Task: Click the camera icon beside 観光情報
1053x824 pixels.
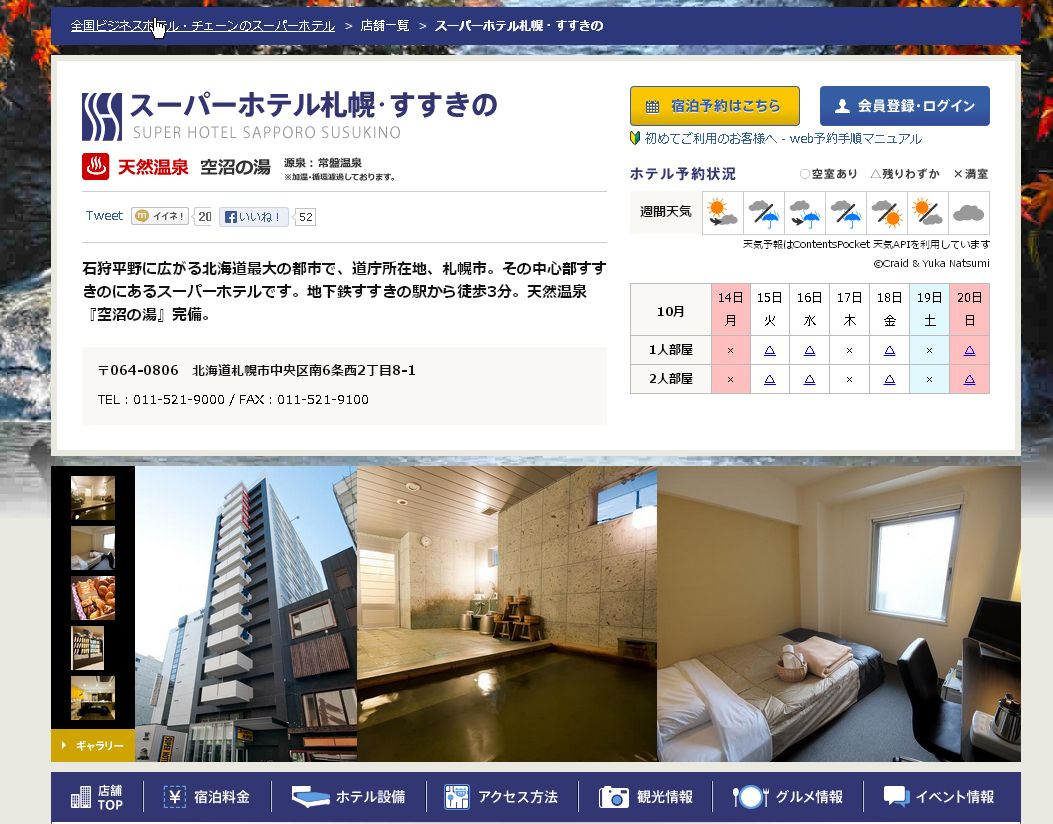Action: 614,797
